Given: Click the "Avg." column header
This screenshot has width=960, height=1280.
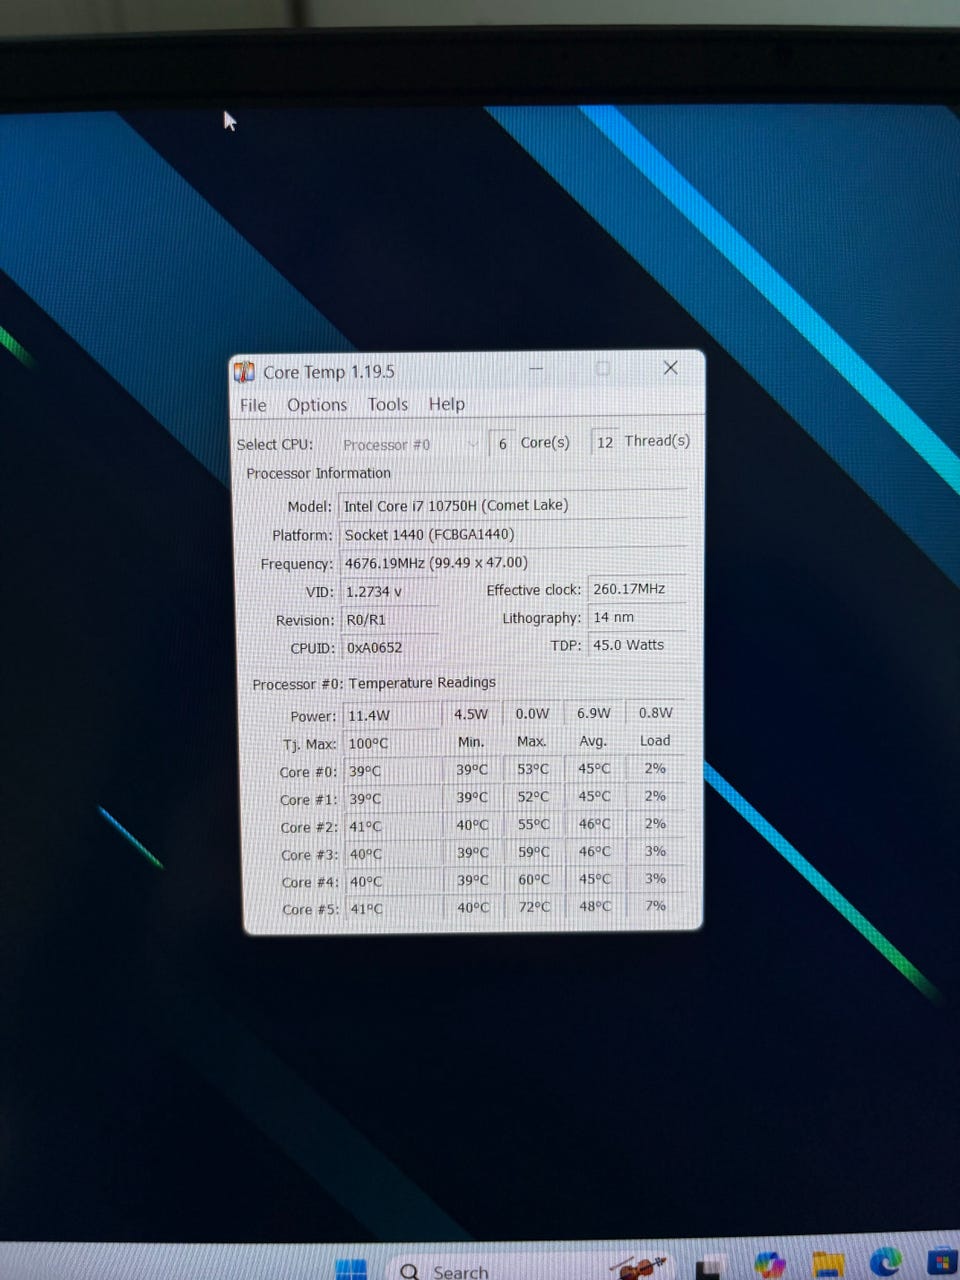Looking at the screenshot, I should (x=593, y=741).
